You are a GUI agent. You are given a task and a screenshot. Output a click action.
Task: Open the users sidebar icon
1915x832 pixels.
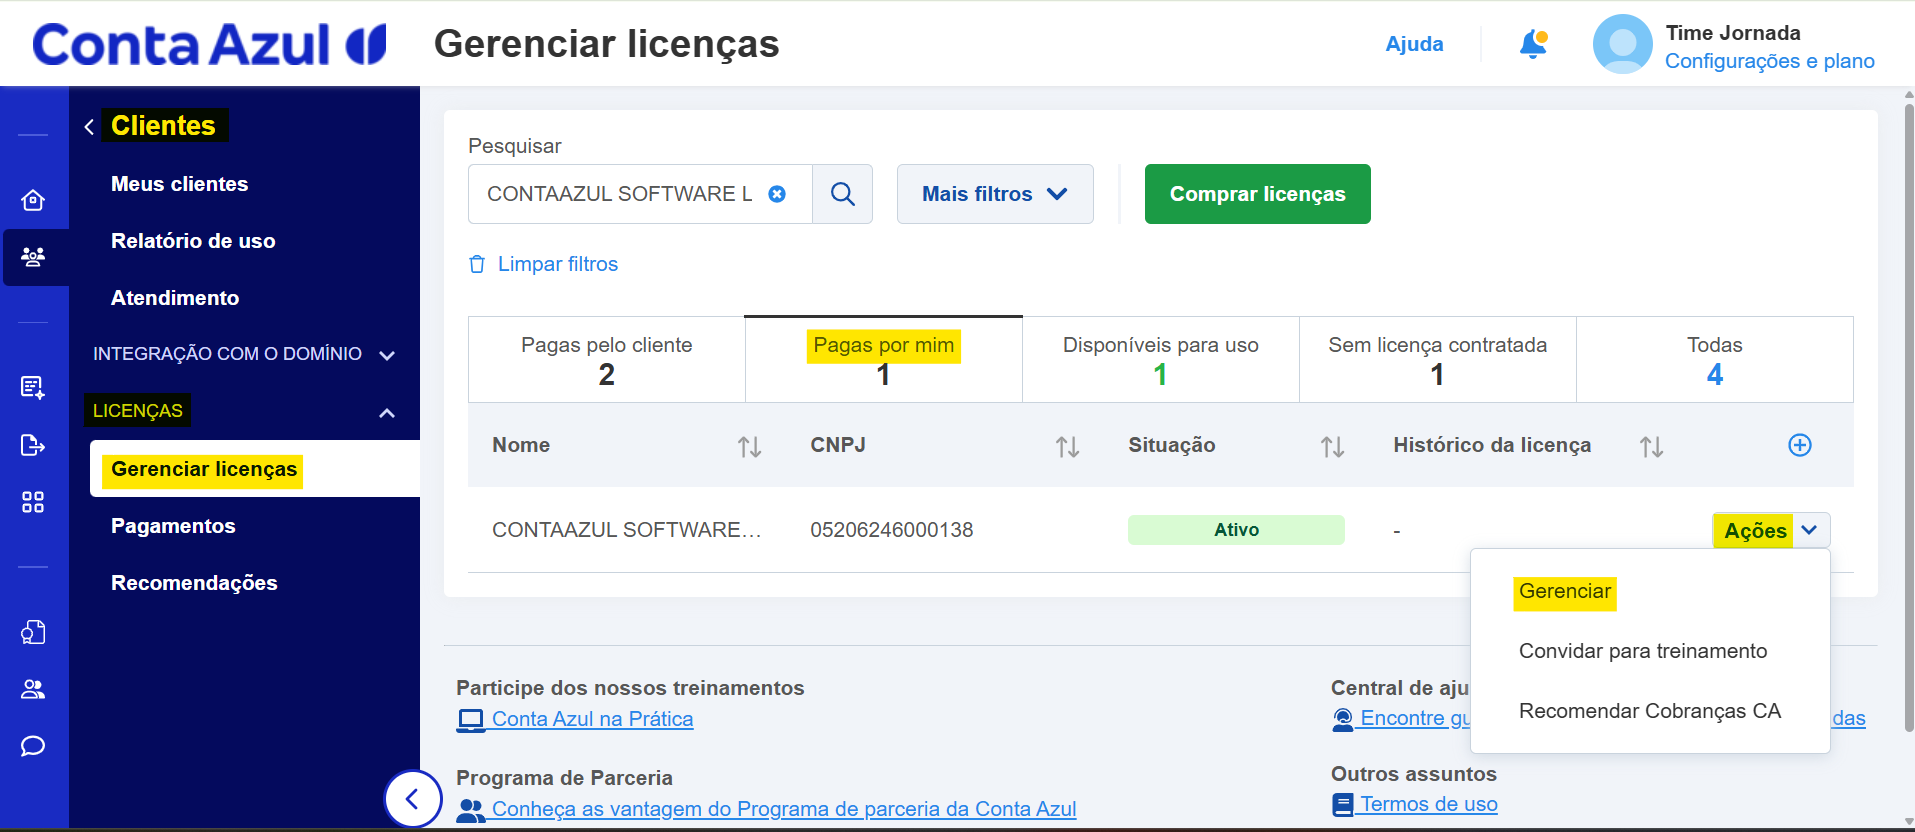click(33, 689)
